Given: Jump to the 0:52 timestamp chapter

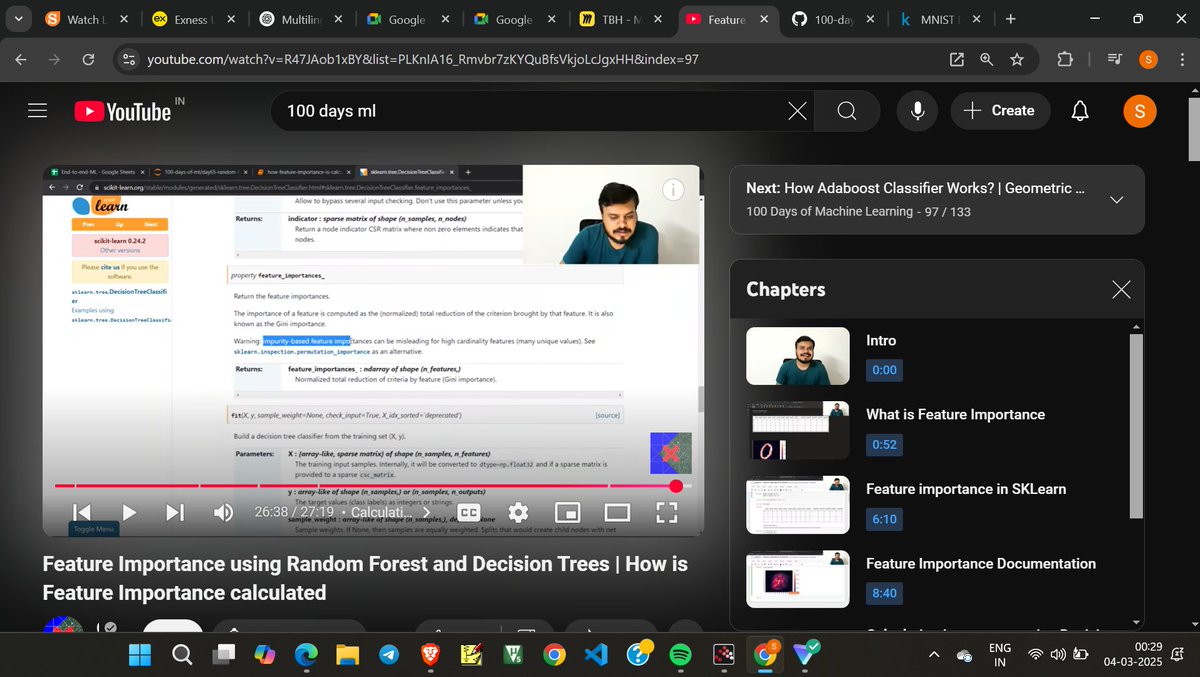Looking at the screenshot, I should pyautogui.click(x=884, y=444).
